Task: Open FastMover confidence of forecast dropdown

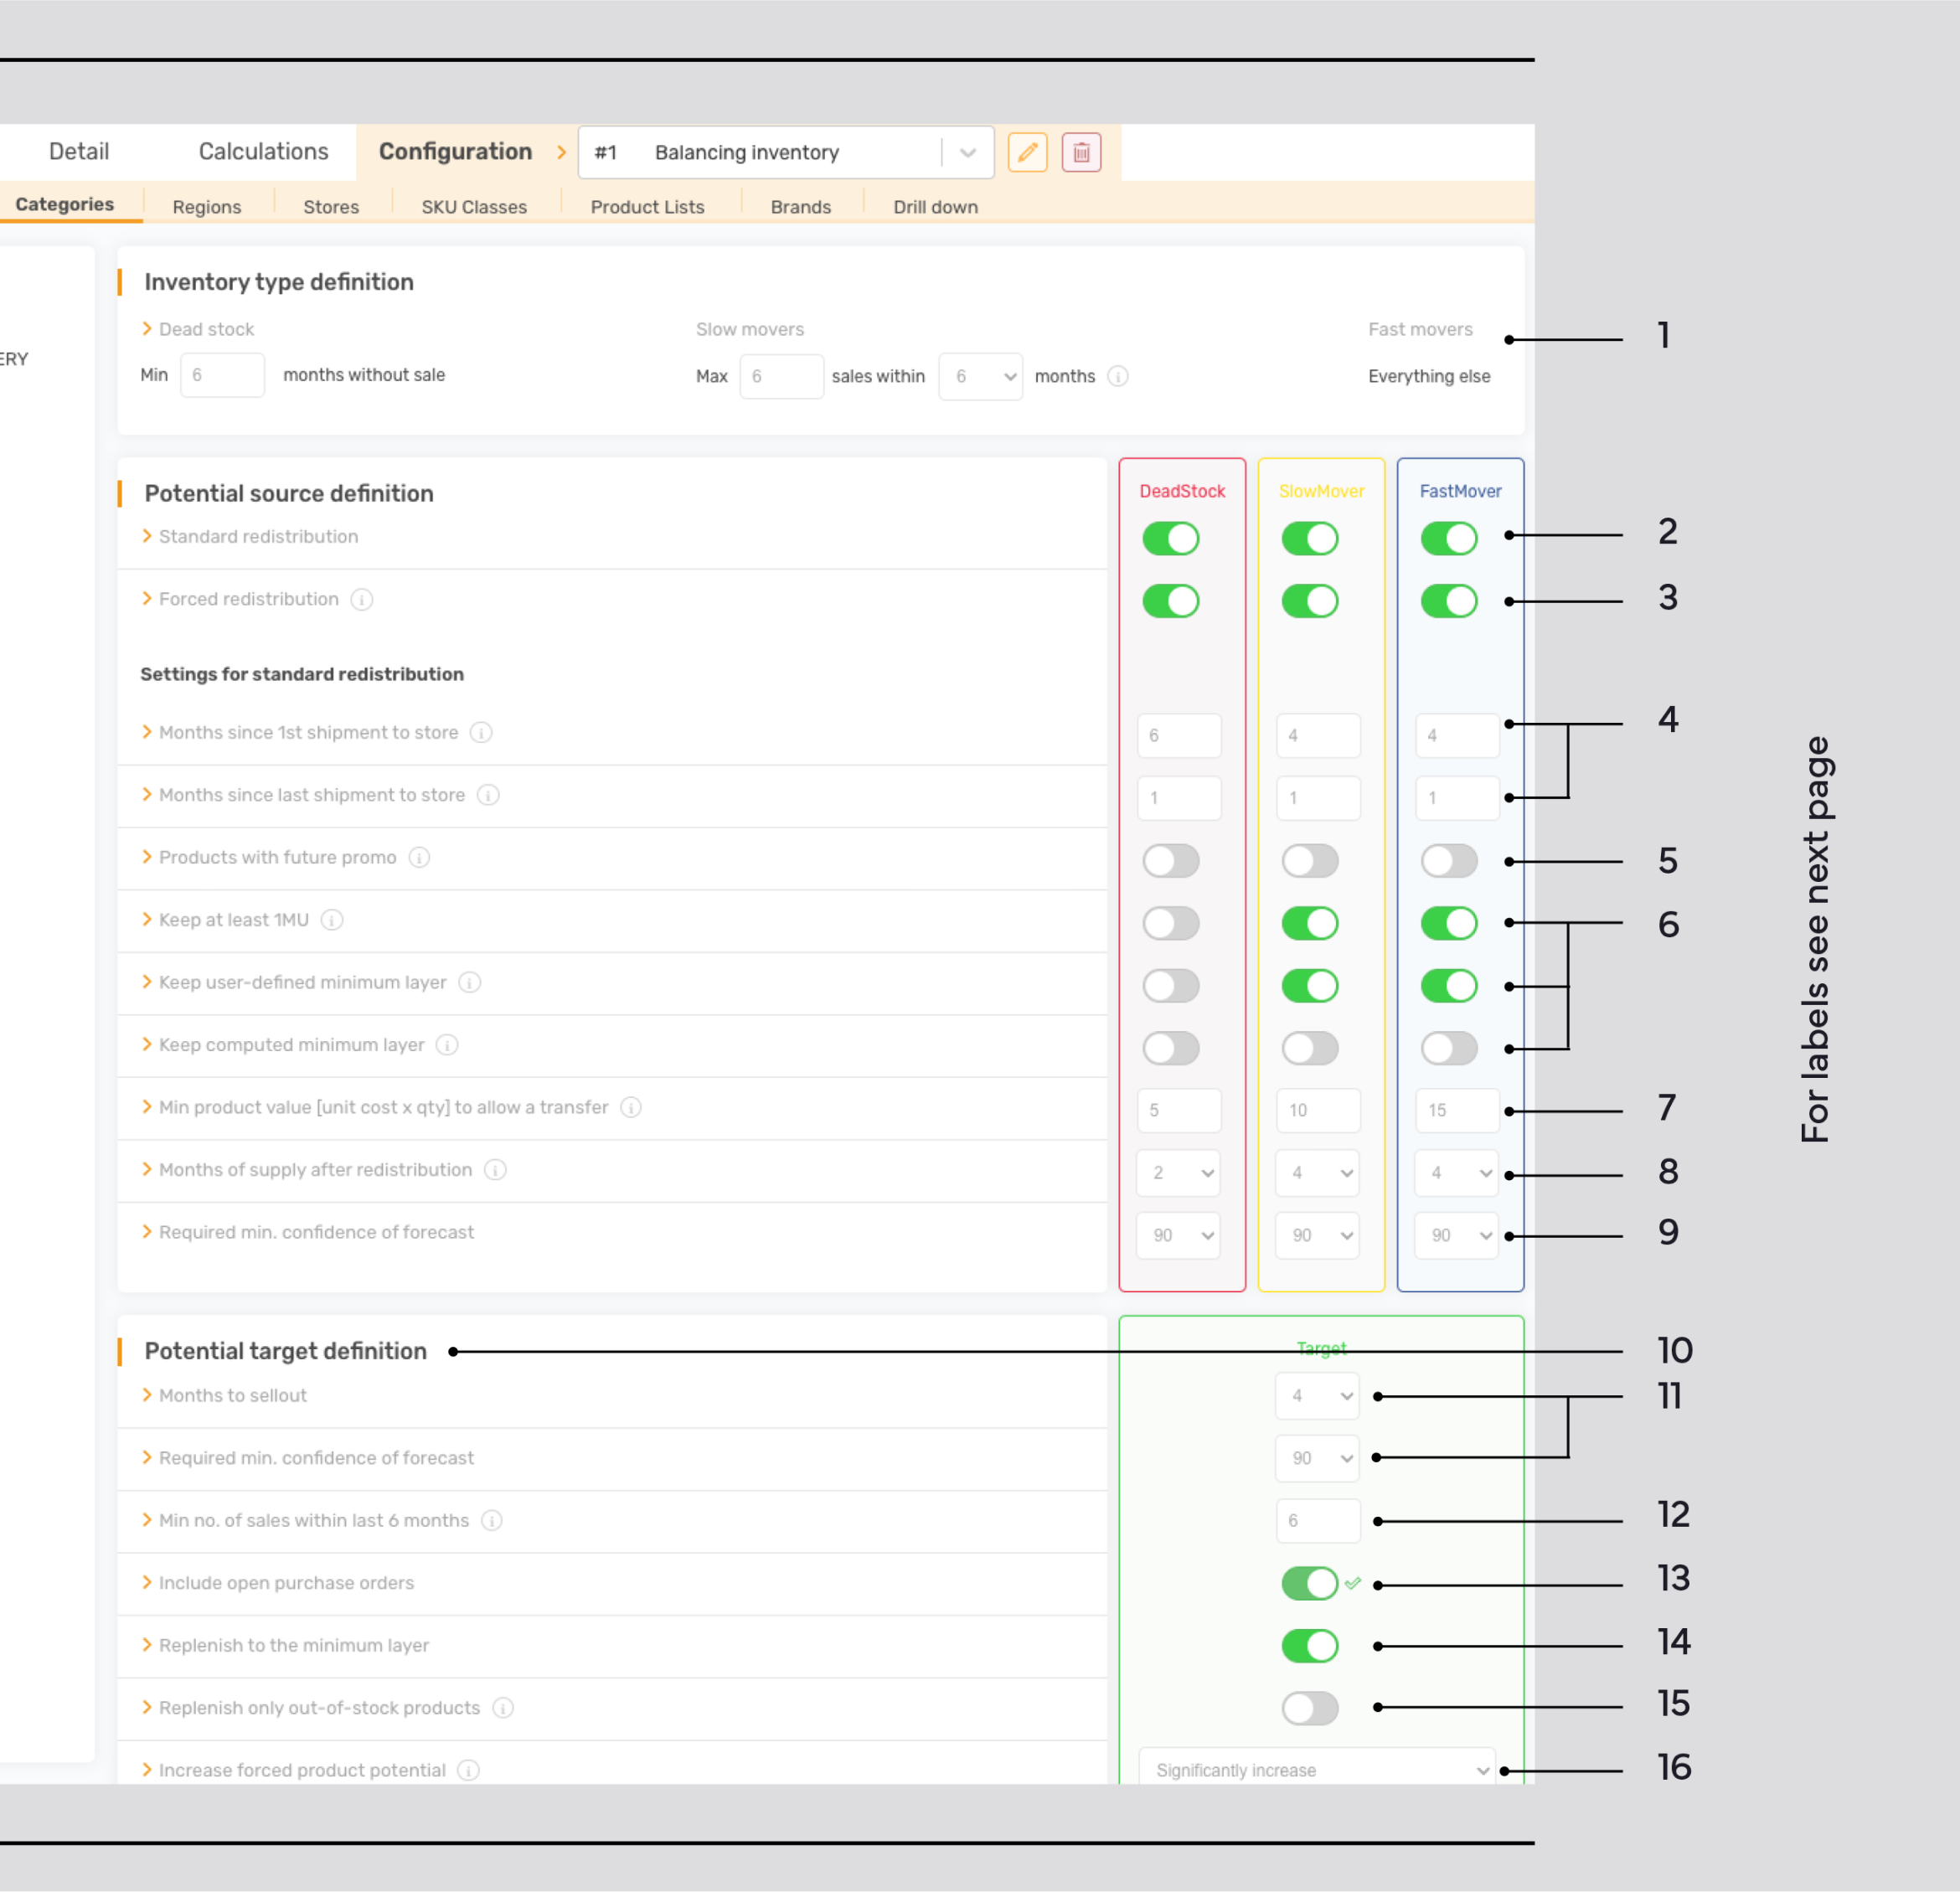Action: tap(1457, 1236)
